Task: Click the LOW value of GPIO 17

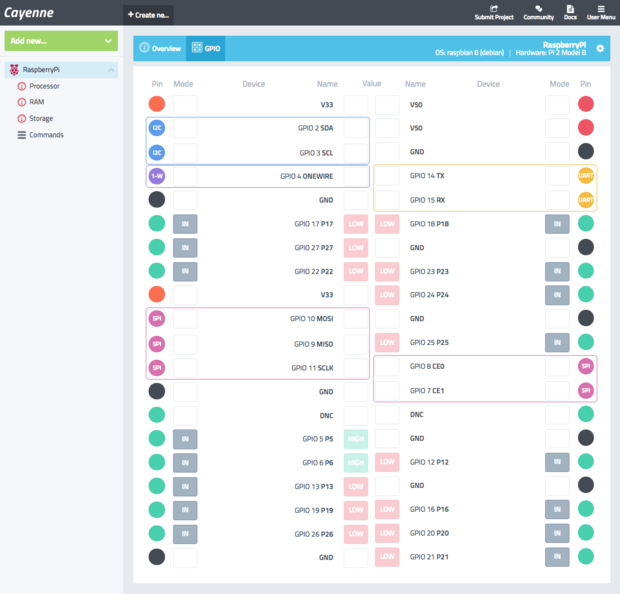Action: [356, 224]
